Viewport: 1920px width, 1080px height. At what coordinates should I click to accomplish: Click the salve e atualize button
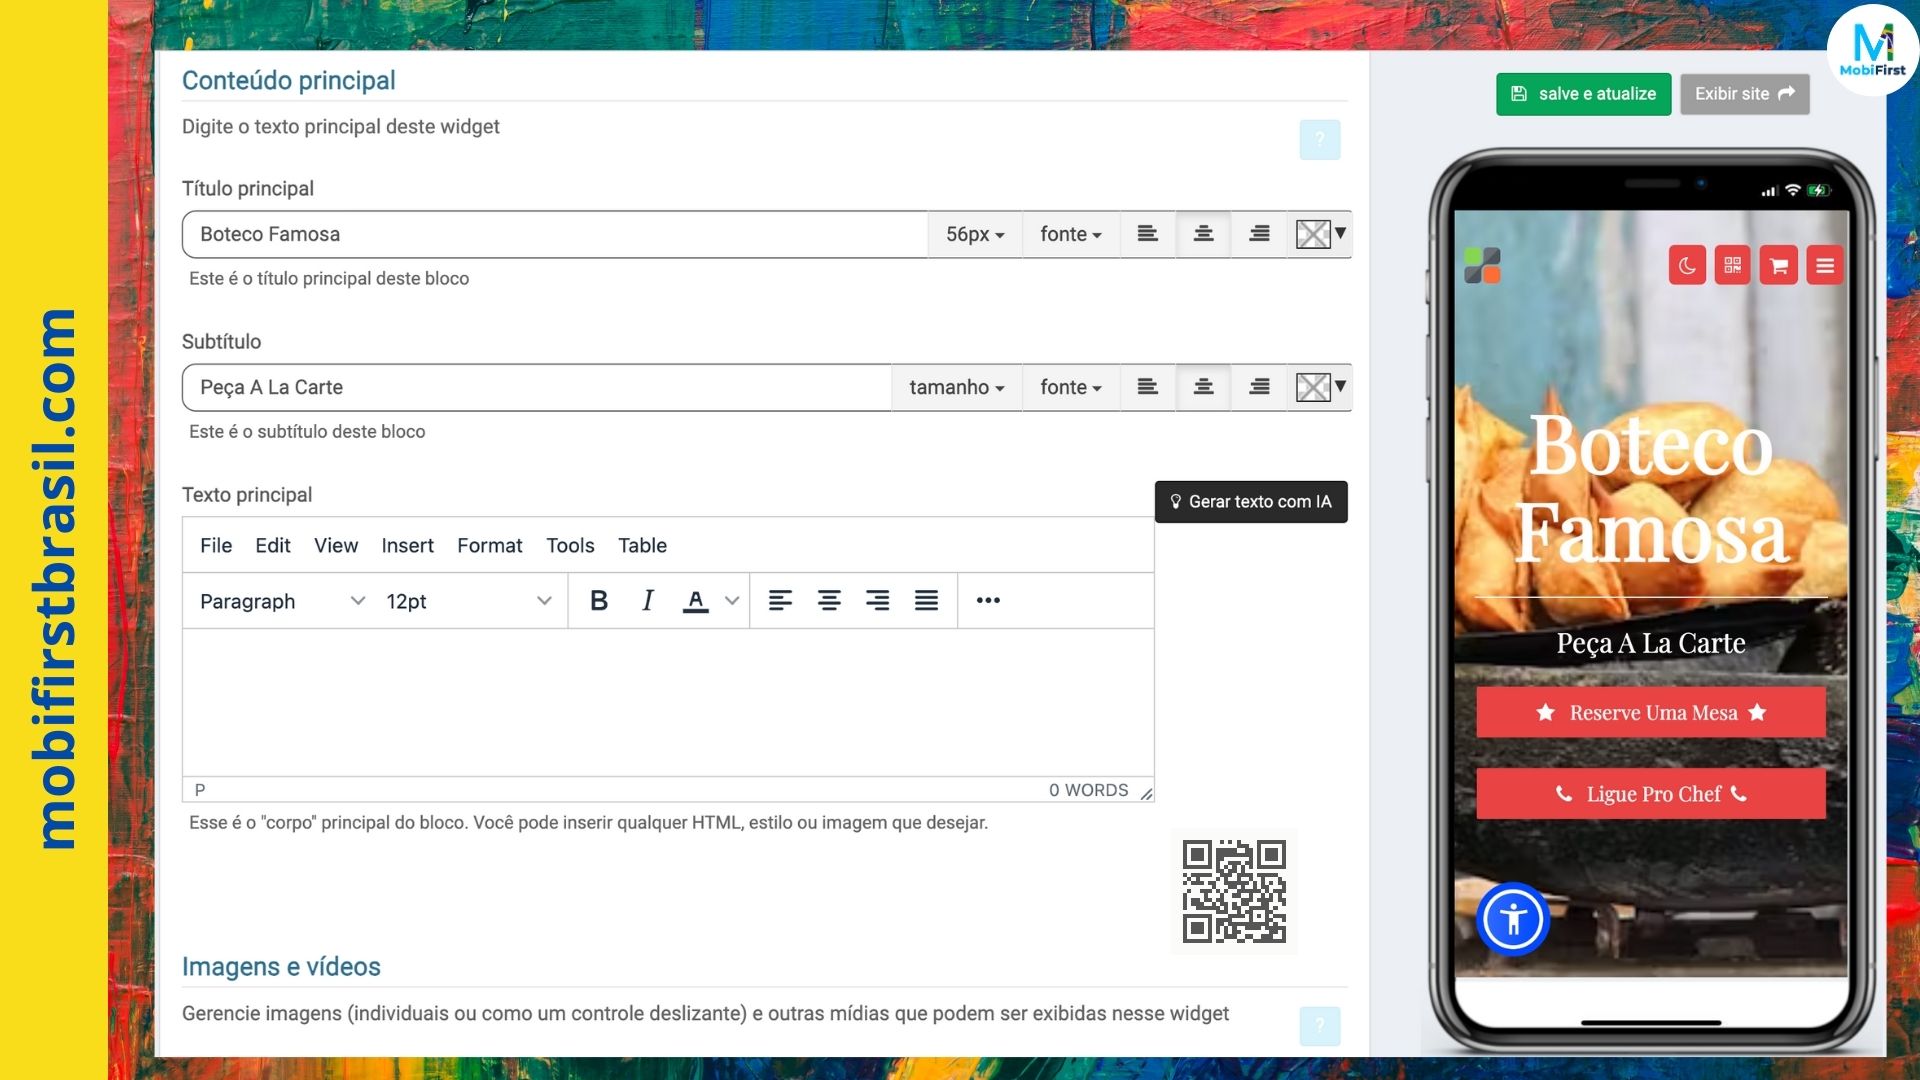1583,94
